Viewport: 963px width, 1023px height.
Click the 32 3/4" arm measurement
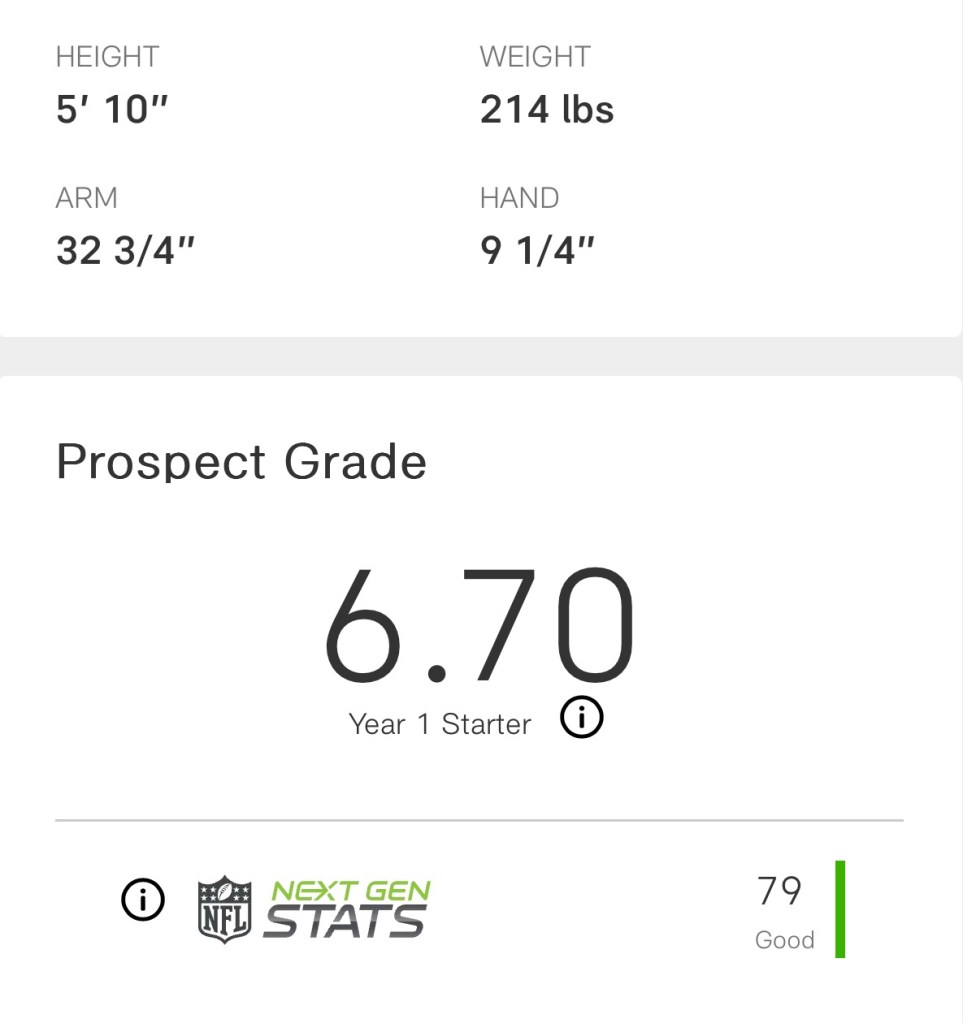pyautogui.click(x=125, y=251)
